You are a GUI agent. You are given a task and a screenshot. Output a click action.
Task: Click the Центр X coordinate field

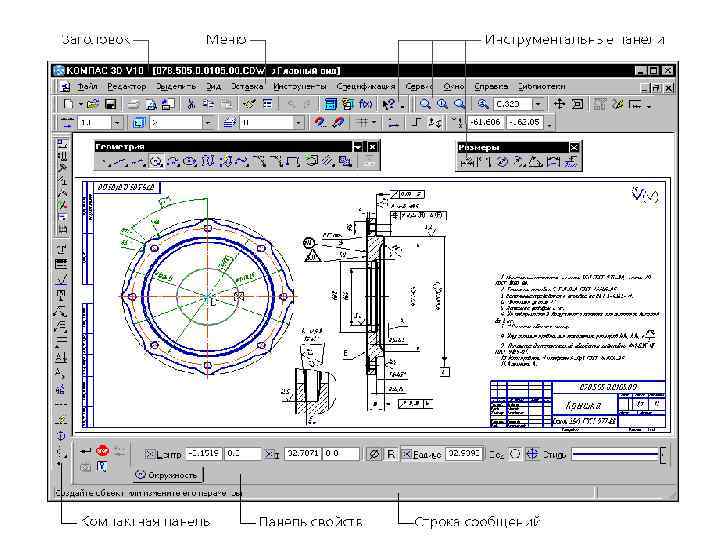coord(204,453)
